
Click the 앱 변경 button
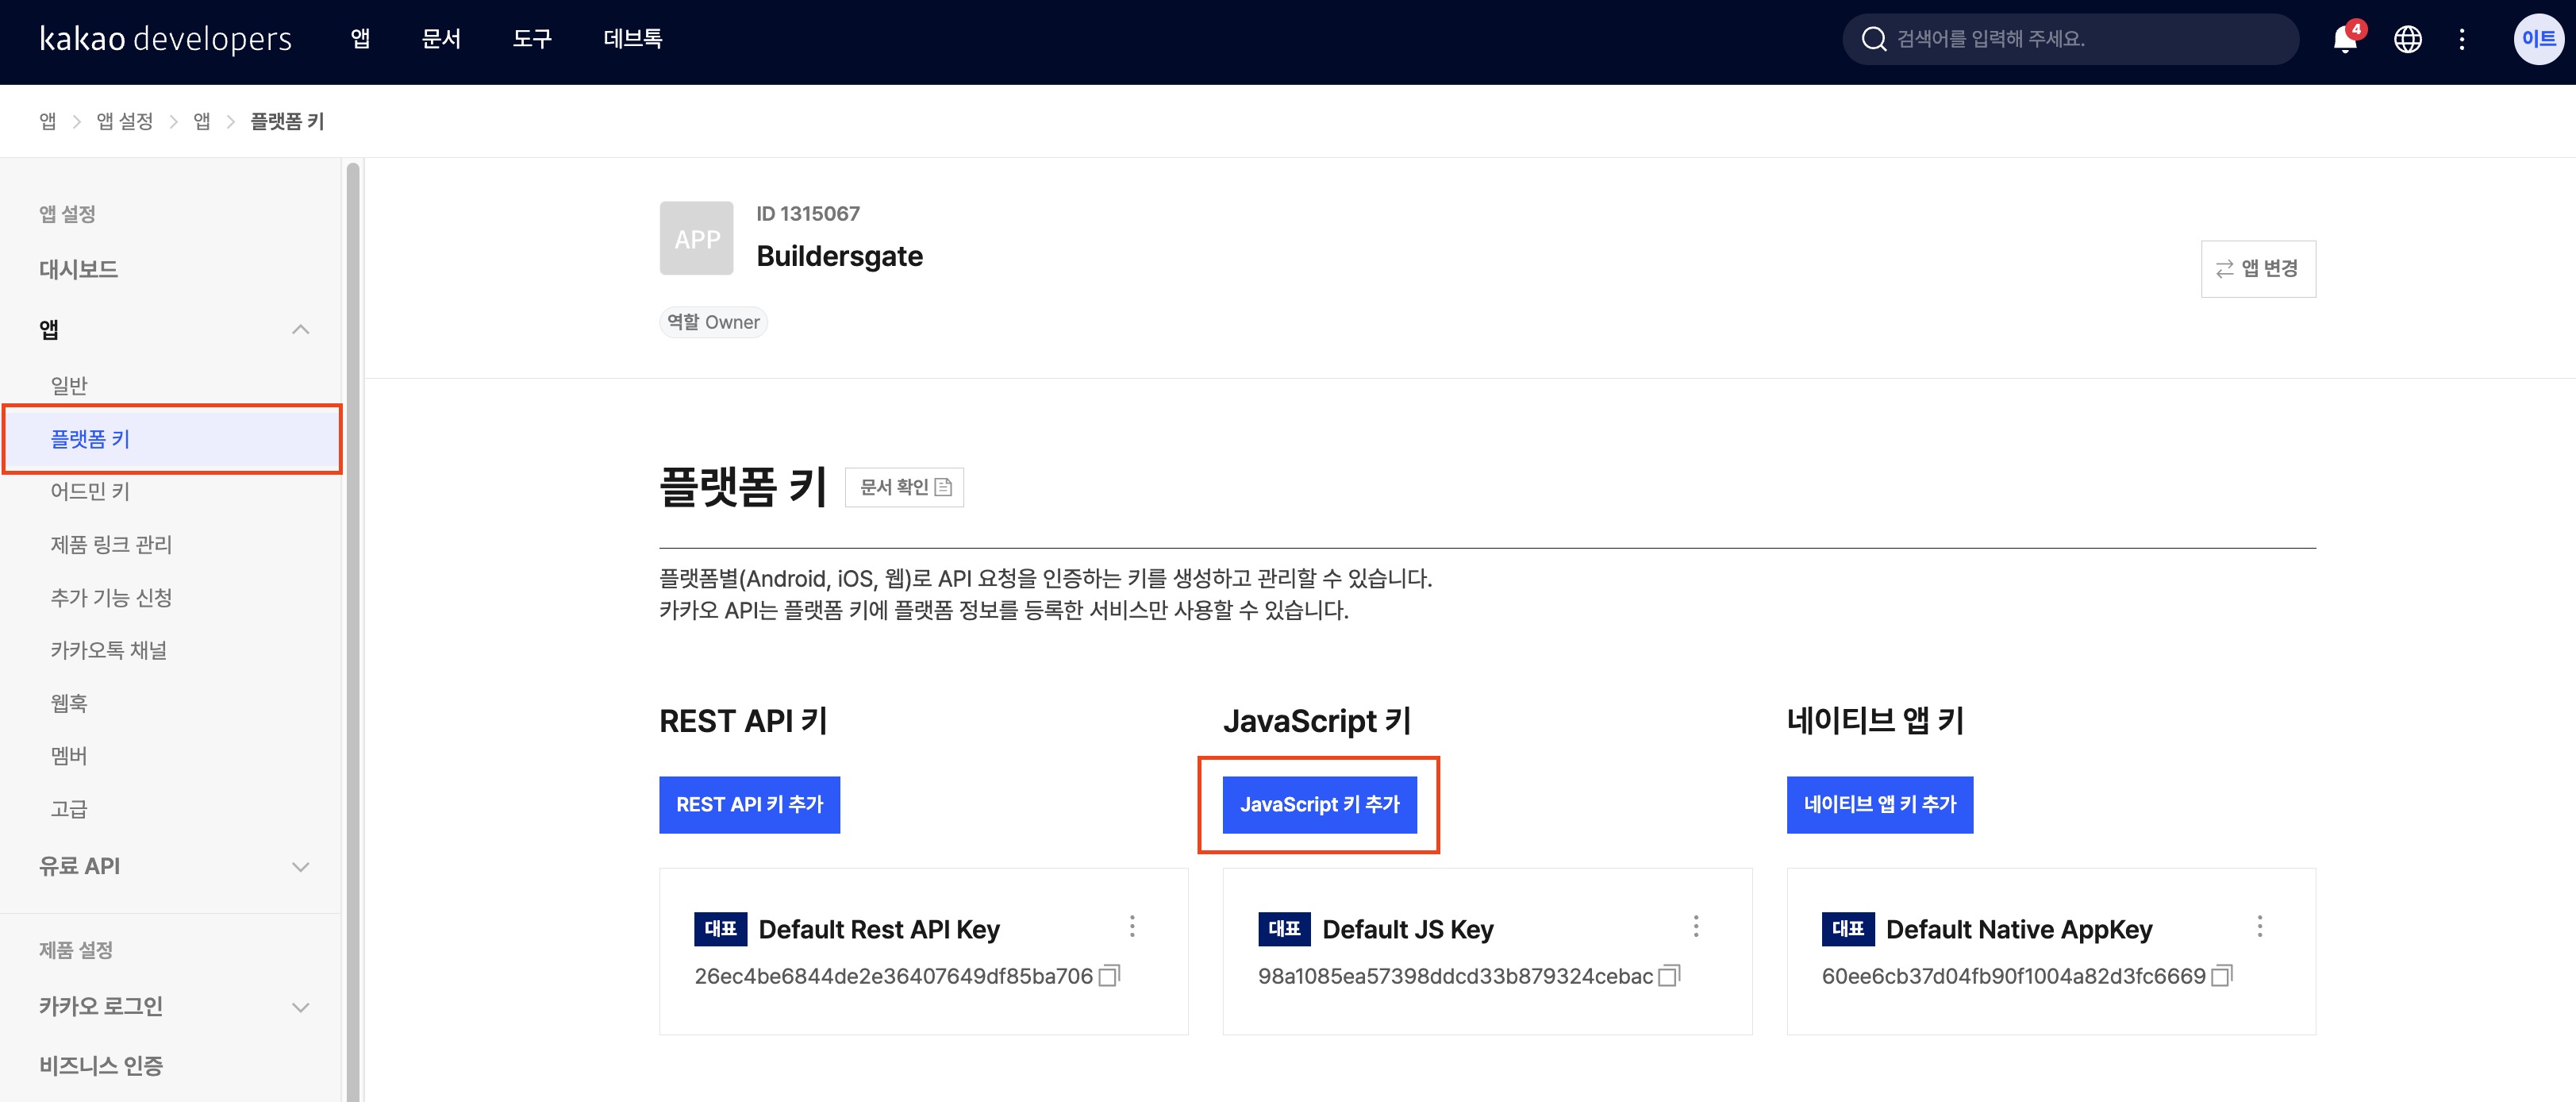point(2258,268)
